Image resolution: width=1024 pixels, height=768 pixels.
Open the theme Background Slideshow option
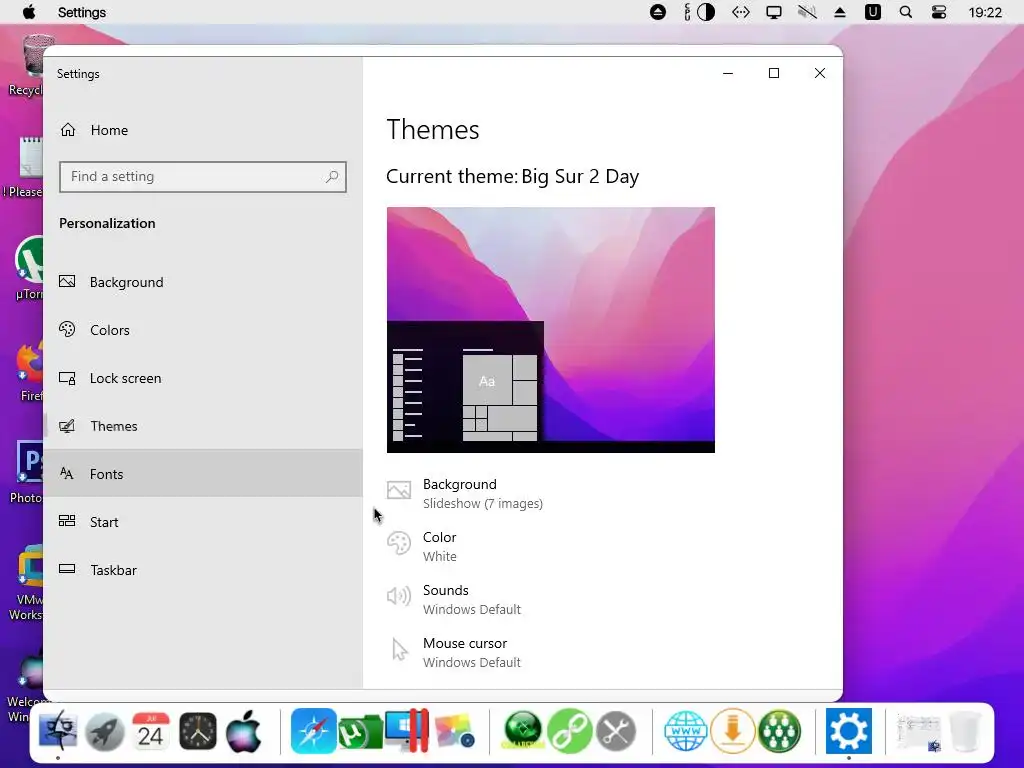[x=465, y=494]
